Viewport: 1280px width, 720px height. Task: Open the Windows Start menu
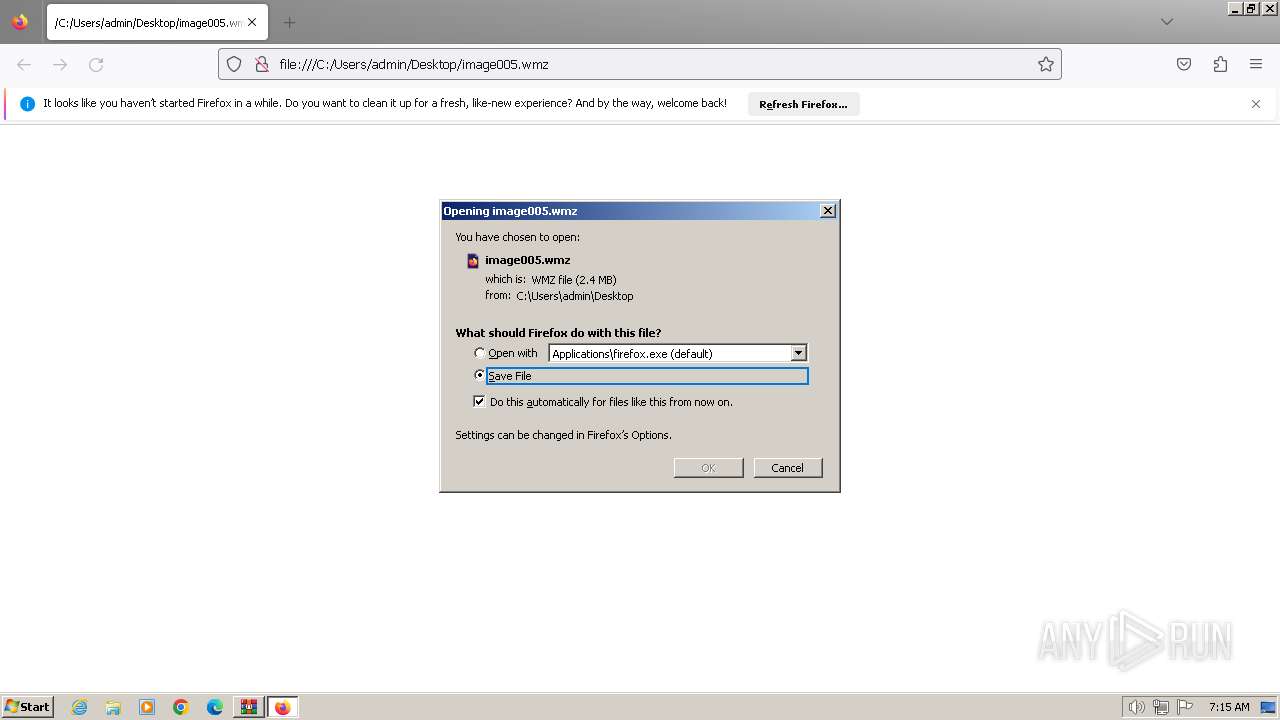point(27,707)
